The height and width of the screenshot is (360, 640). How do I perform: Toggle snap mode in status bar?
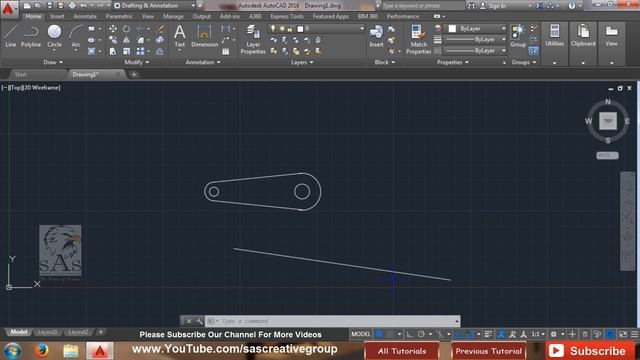(391, 334)
